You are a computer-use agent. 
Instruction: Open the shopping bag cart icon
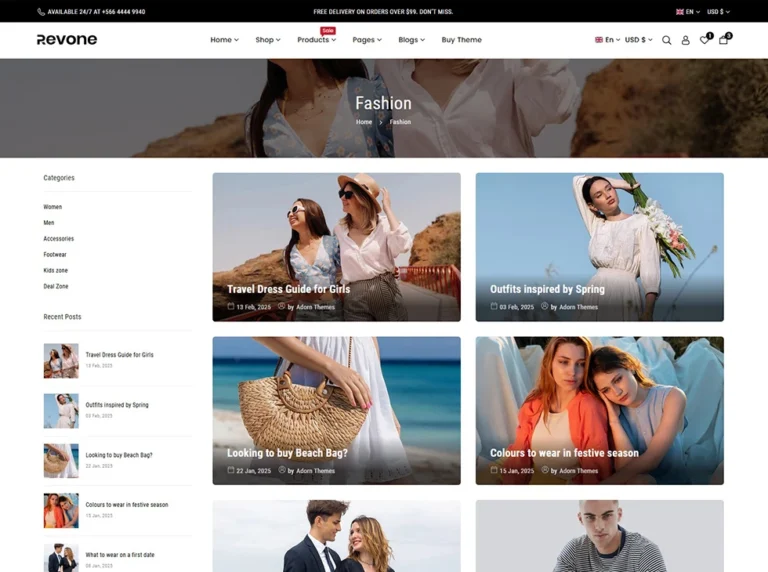click(x=723, y=40)
